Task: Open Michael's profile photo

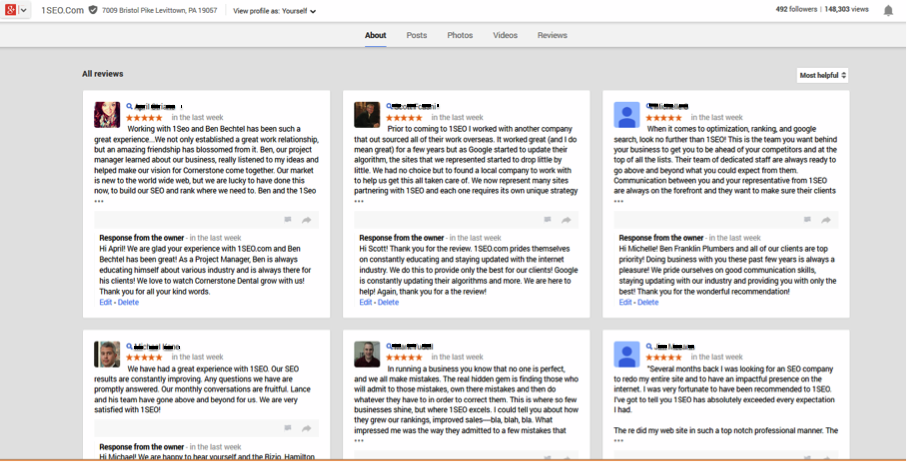Action: click(x=107, y=354)
